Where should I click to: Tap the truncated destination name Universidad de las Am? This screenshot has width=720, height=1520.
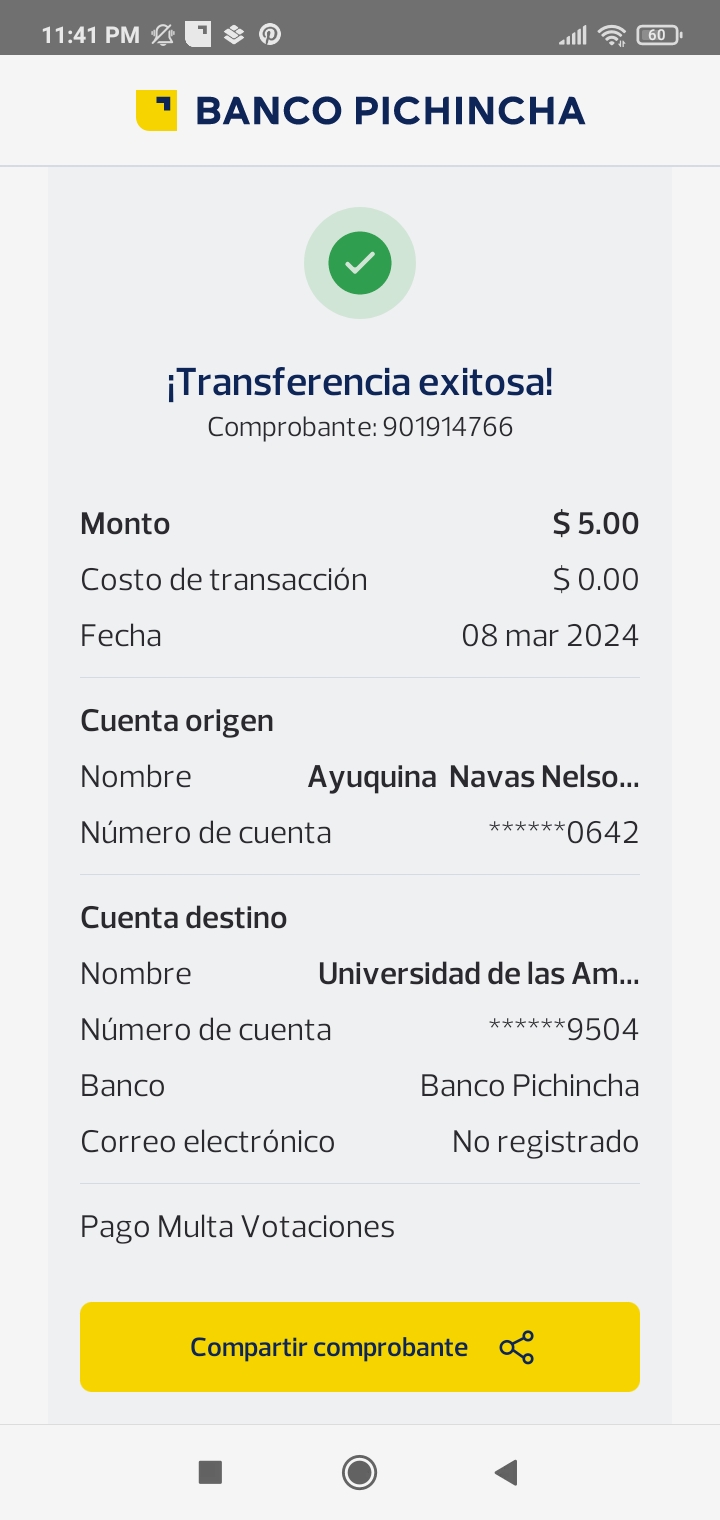coord(478,974)
